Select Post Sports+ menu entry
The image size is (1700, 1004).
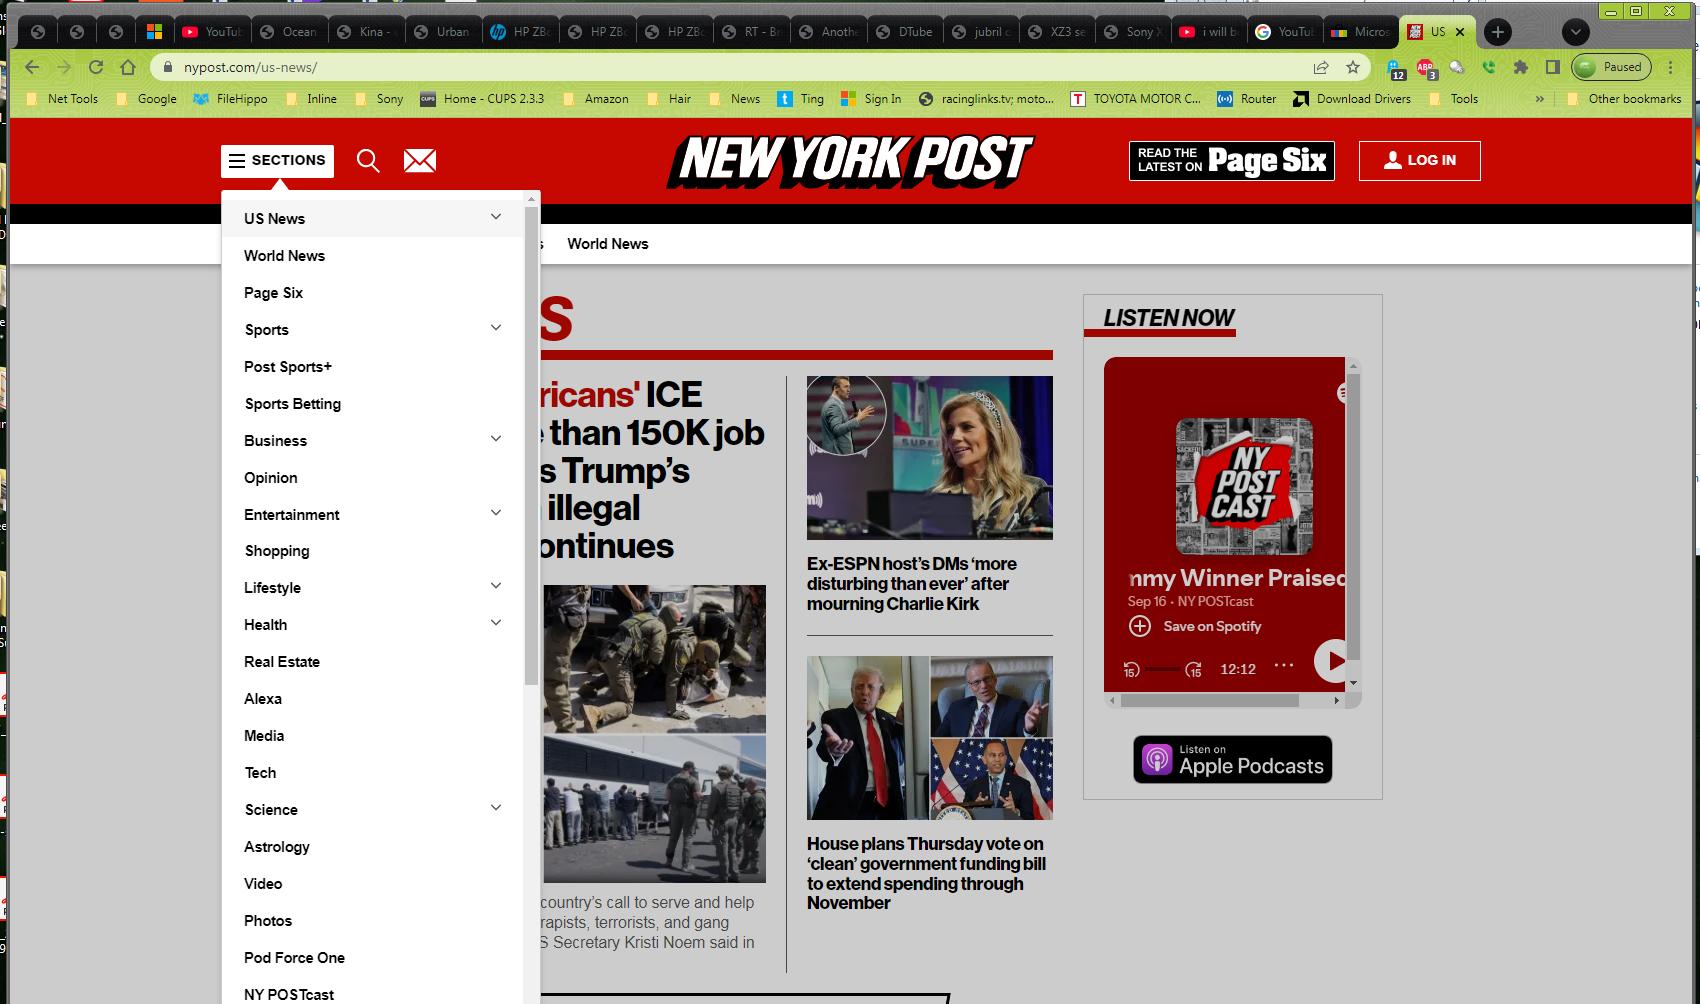(x=288, y=367)
